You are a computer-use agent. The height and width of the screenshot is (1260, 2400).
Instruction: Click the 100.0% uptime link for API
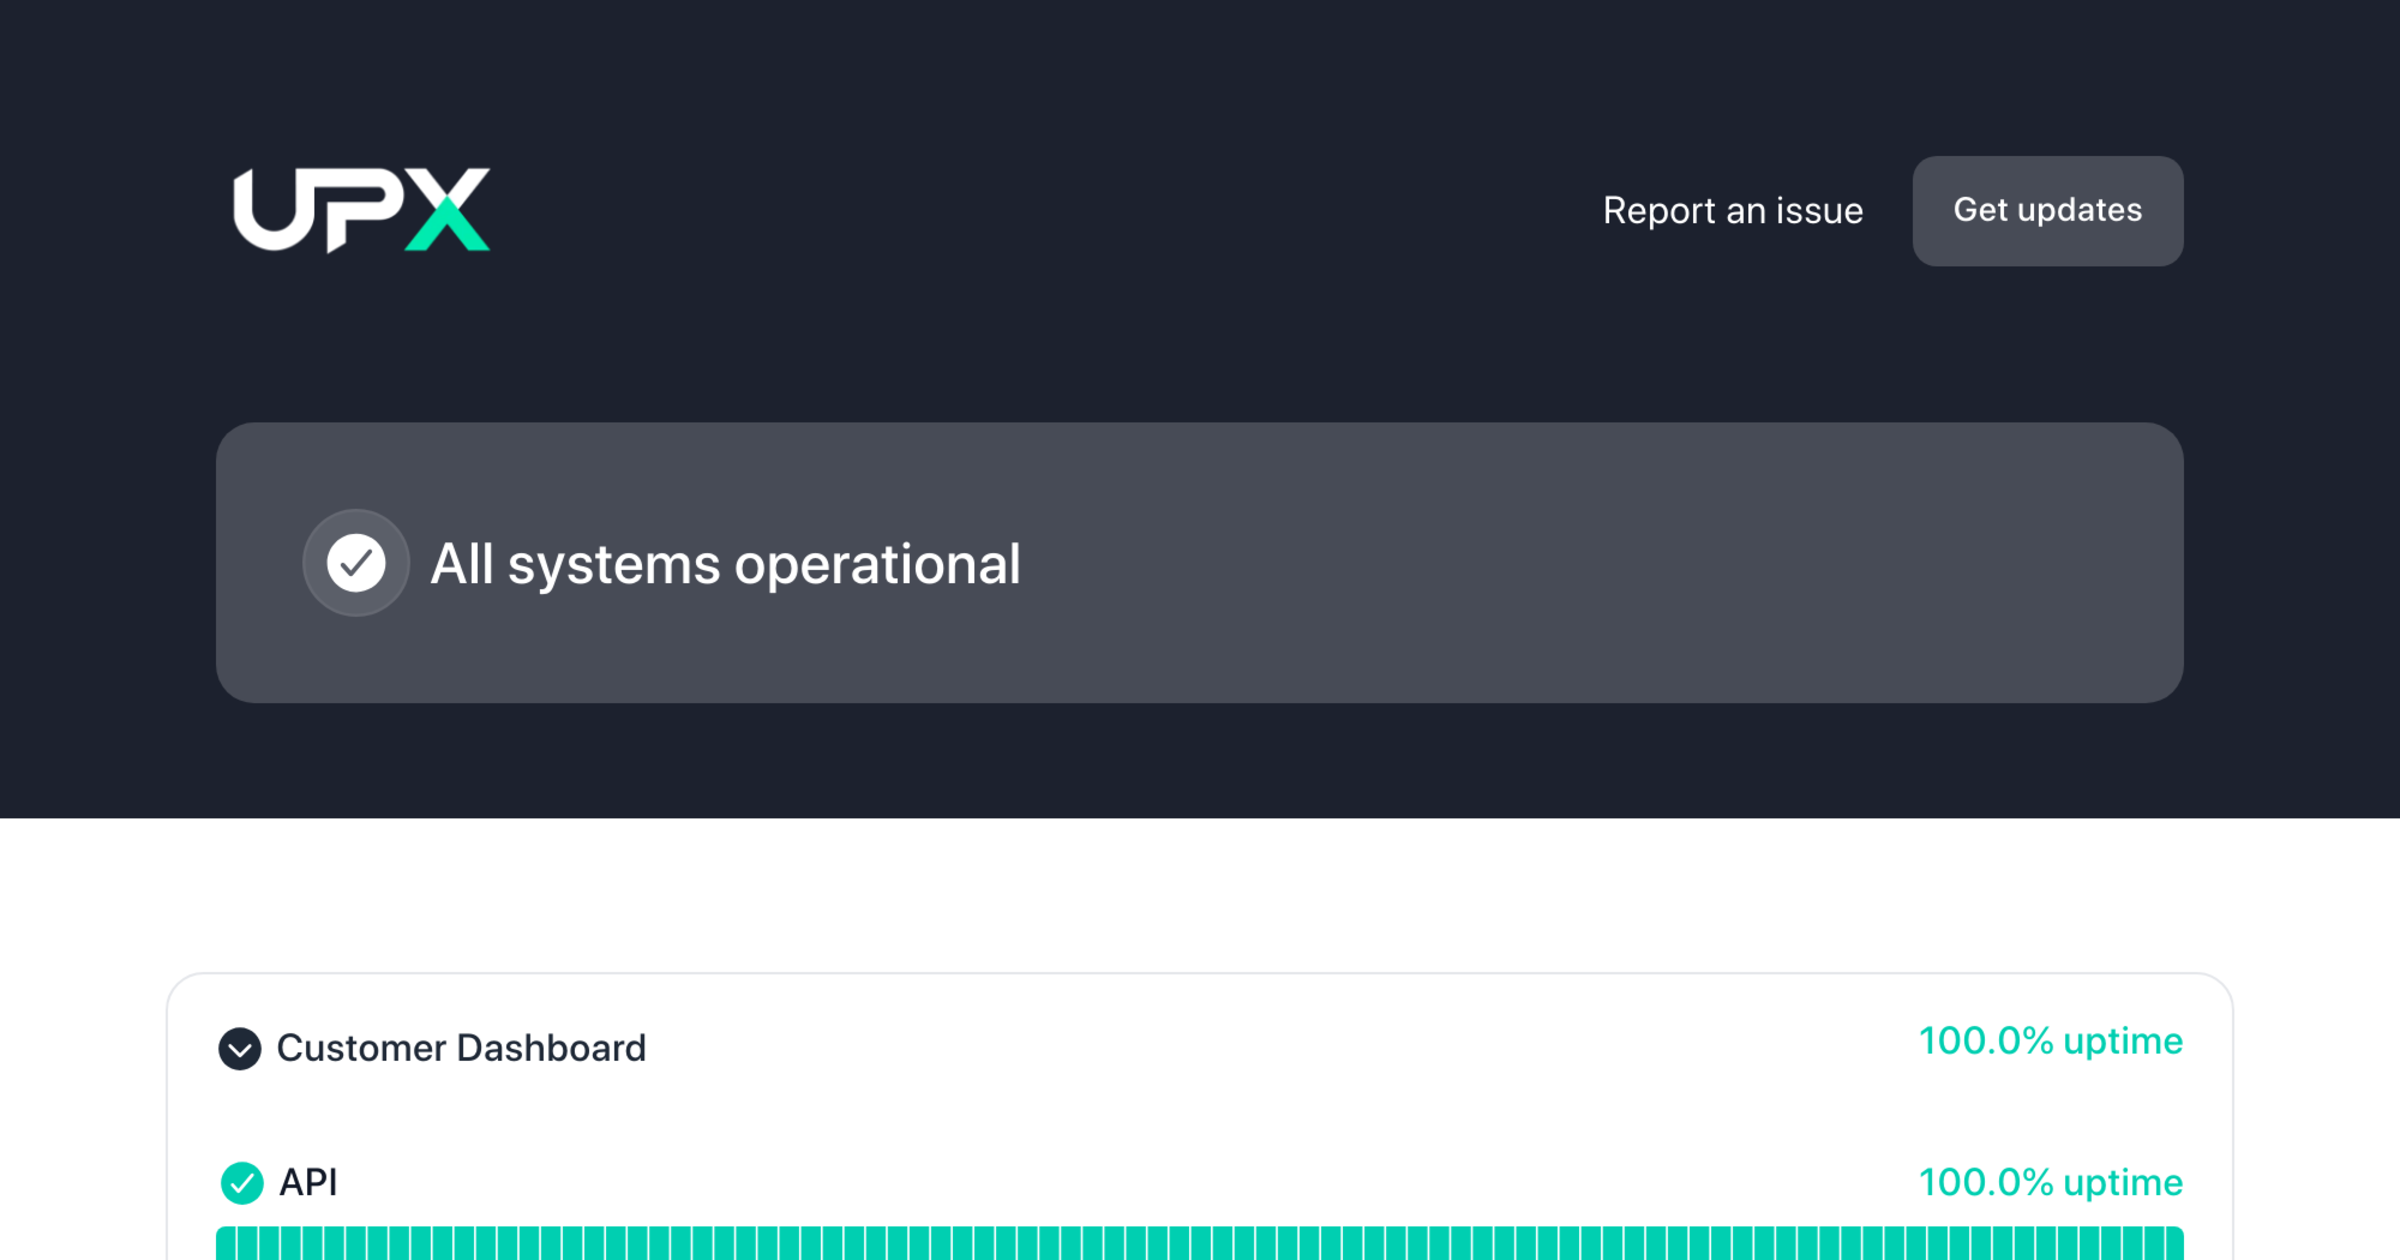pos(2051,1183)
